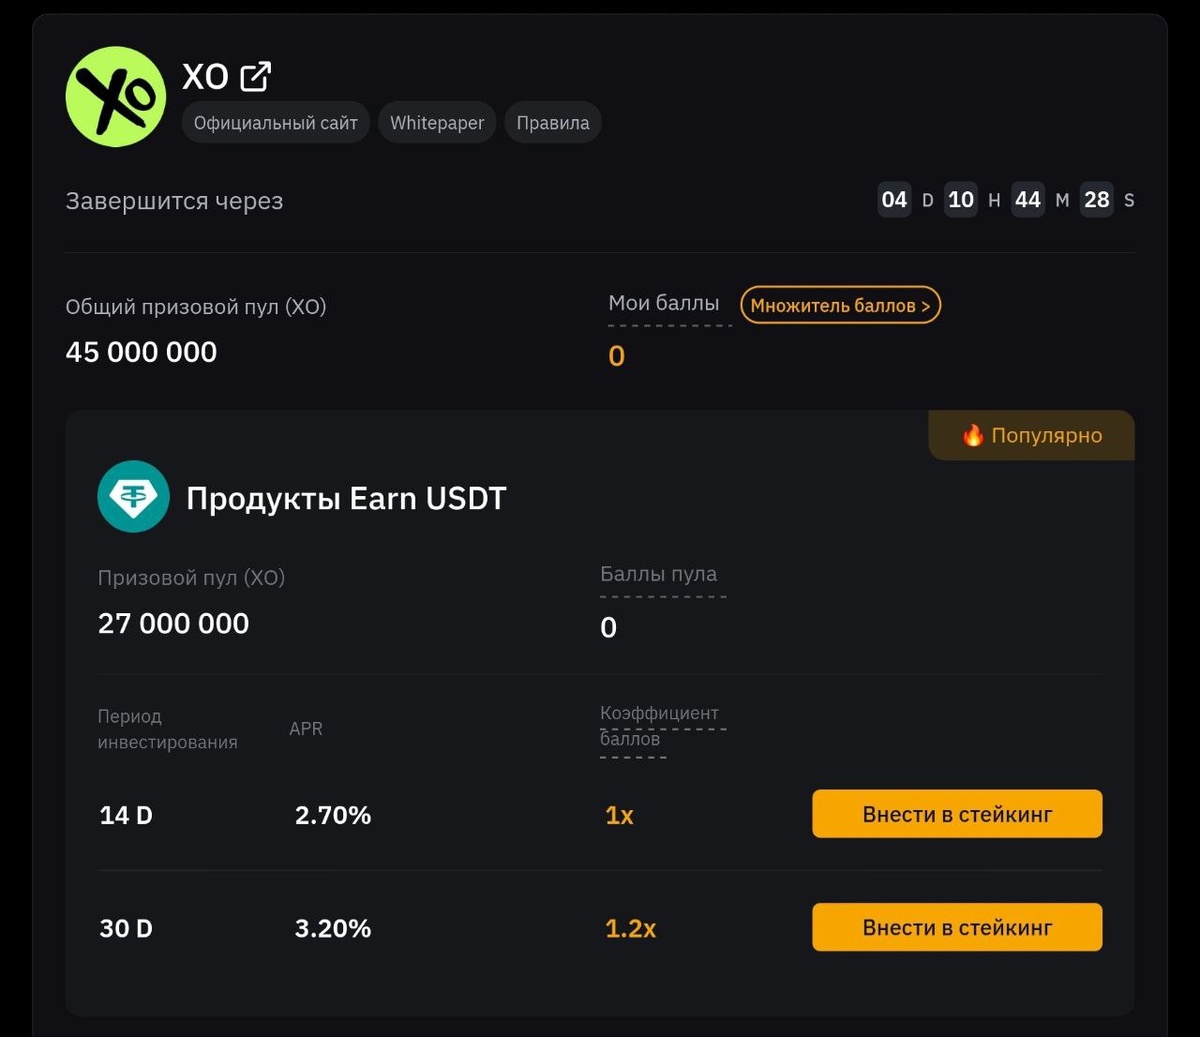Open the Whitepaper link
Screen dimensions: 1200x1037
(437, 123)
